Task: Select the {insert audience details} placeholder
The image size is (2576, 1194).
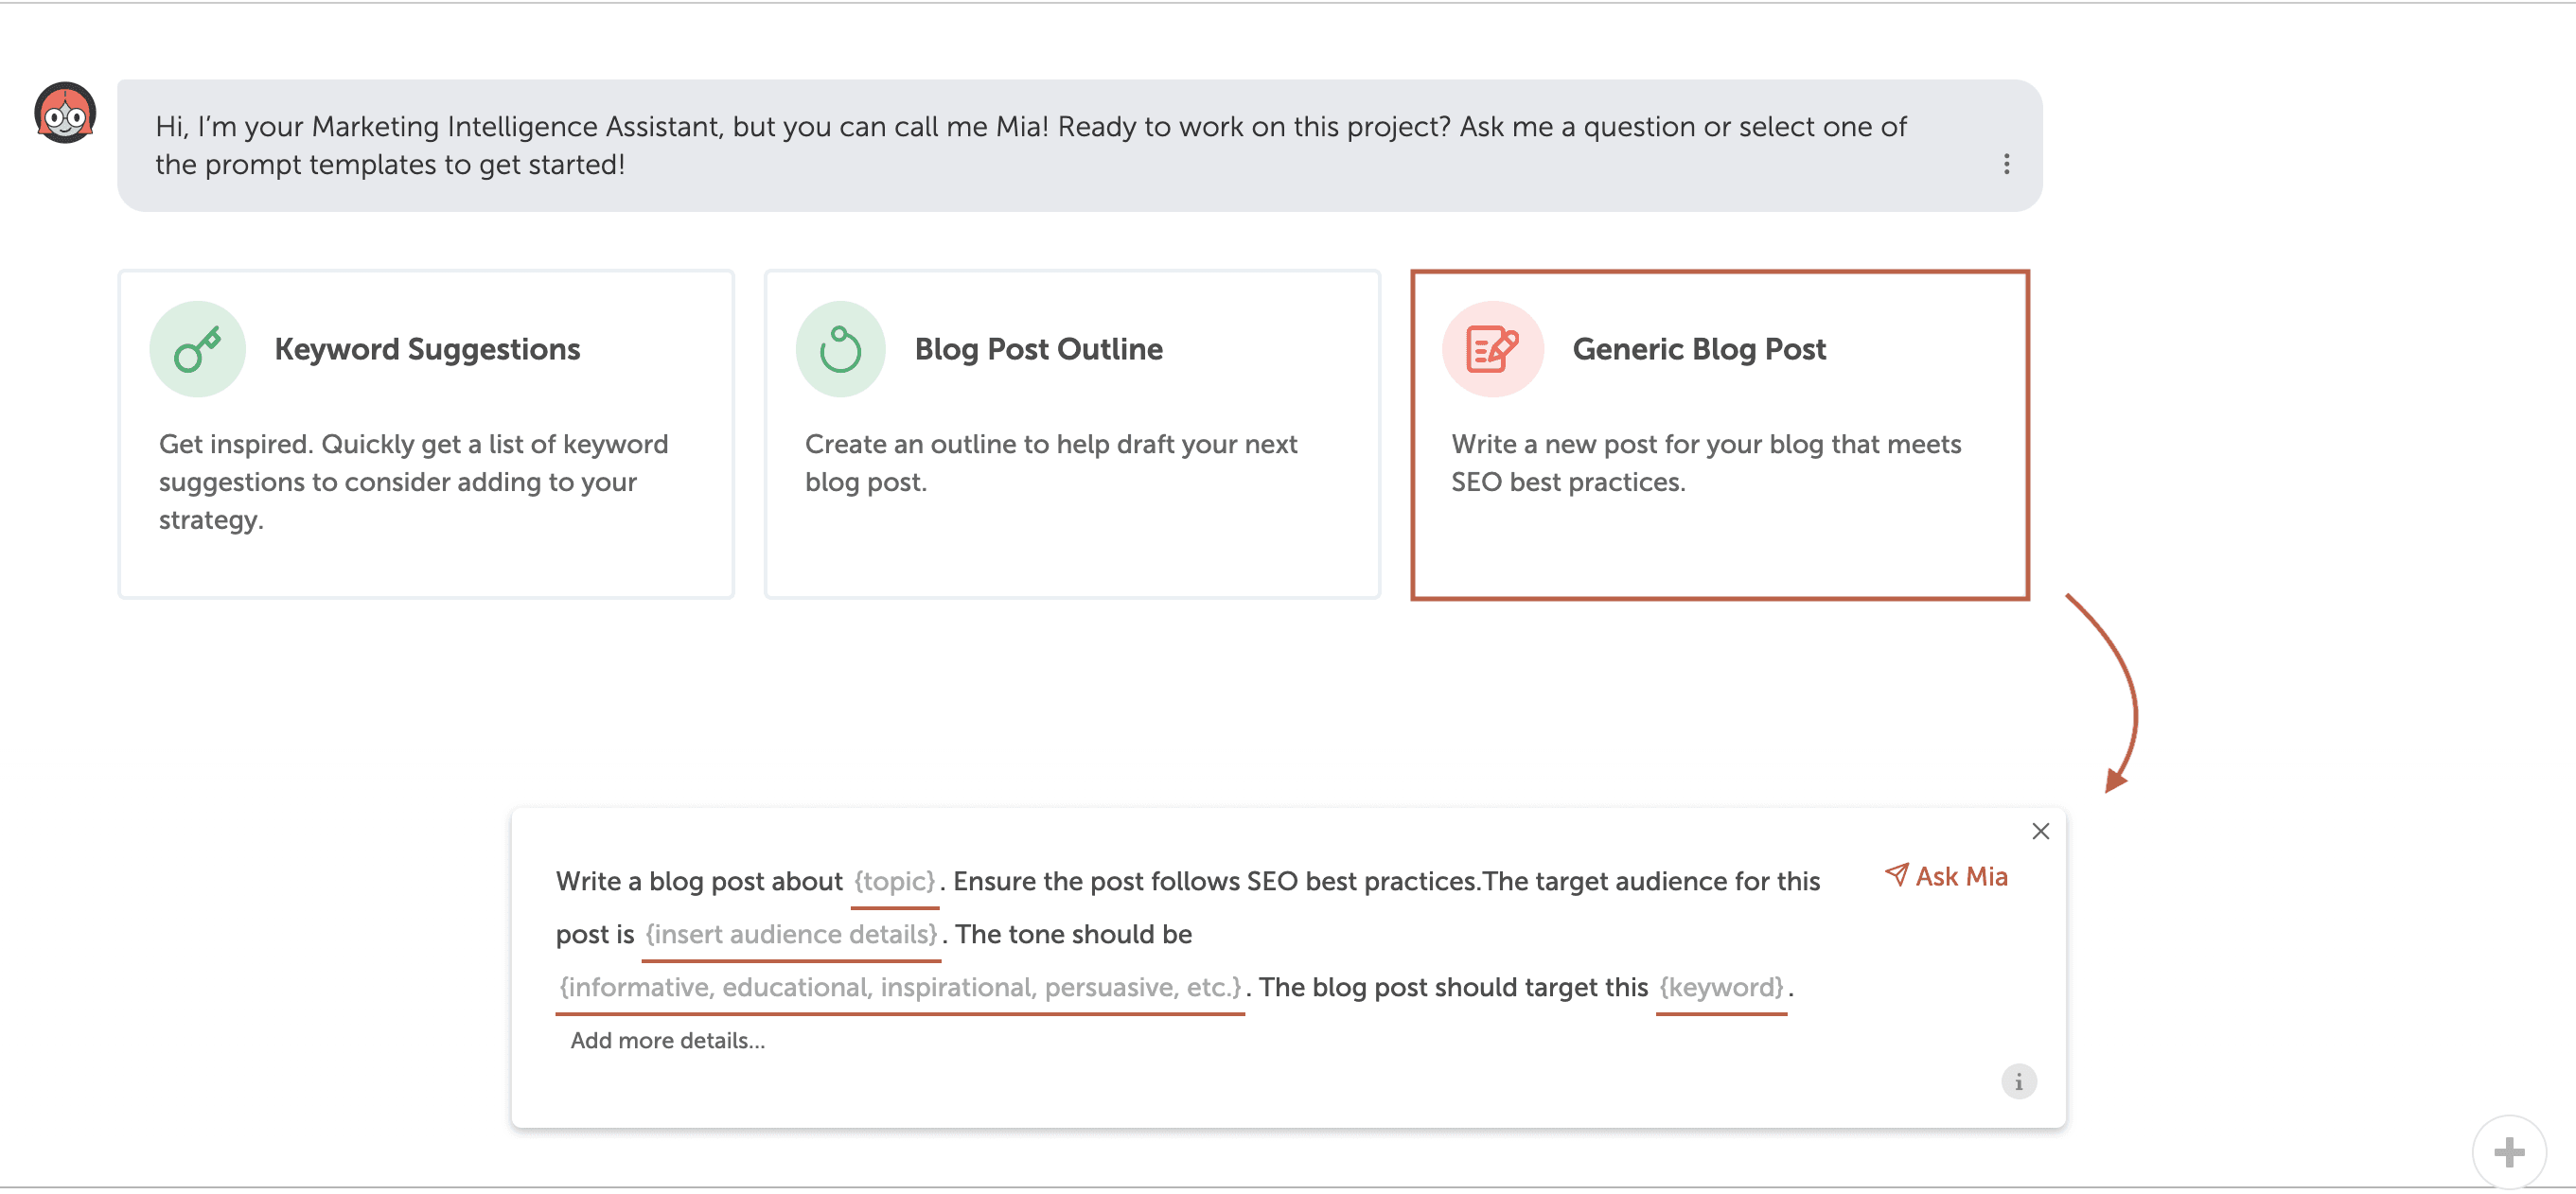Action: pos(791,934)
